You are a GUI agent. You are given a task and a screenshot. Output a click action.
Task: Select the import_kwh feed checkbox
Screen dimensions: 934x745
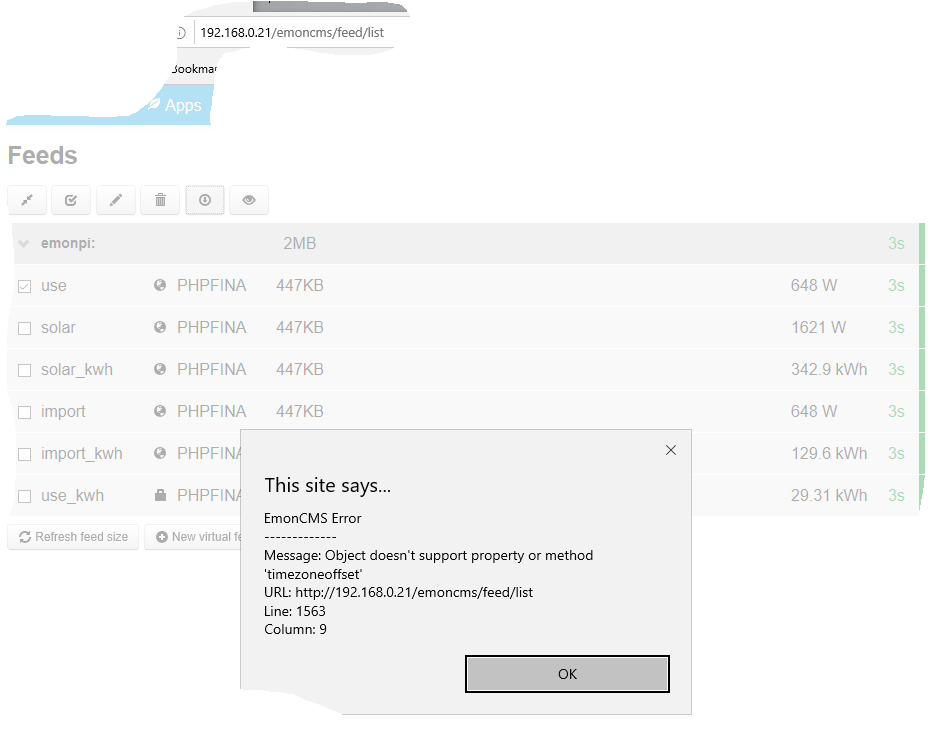24,454
